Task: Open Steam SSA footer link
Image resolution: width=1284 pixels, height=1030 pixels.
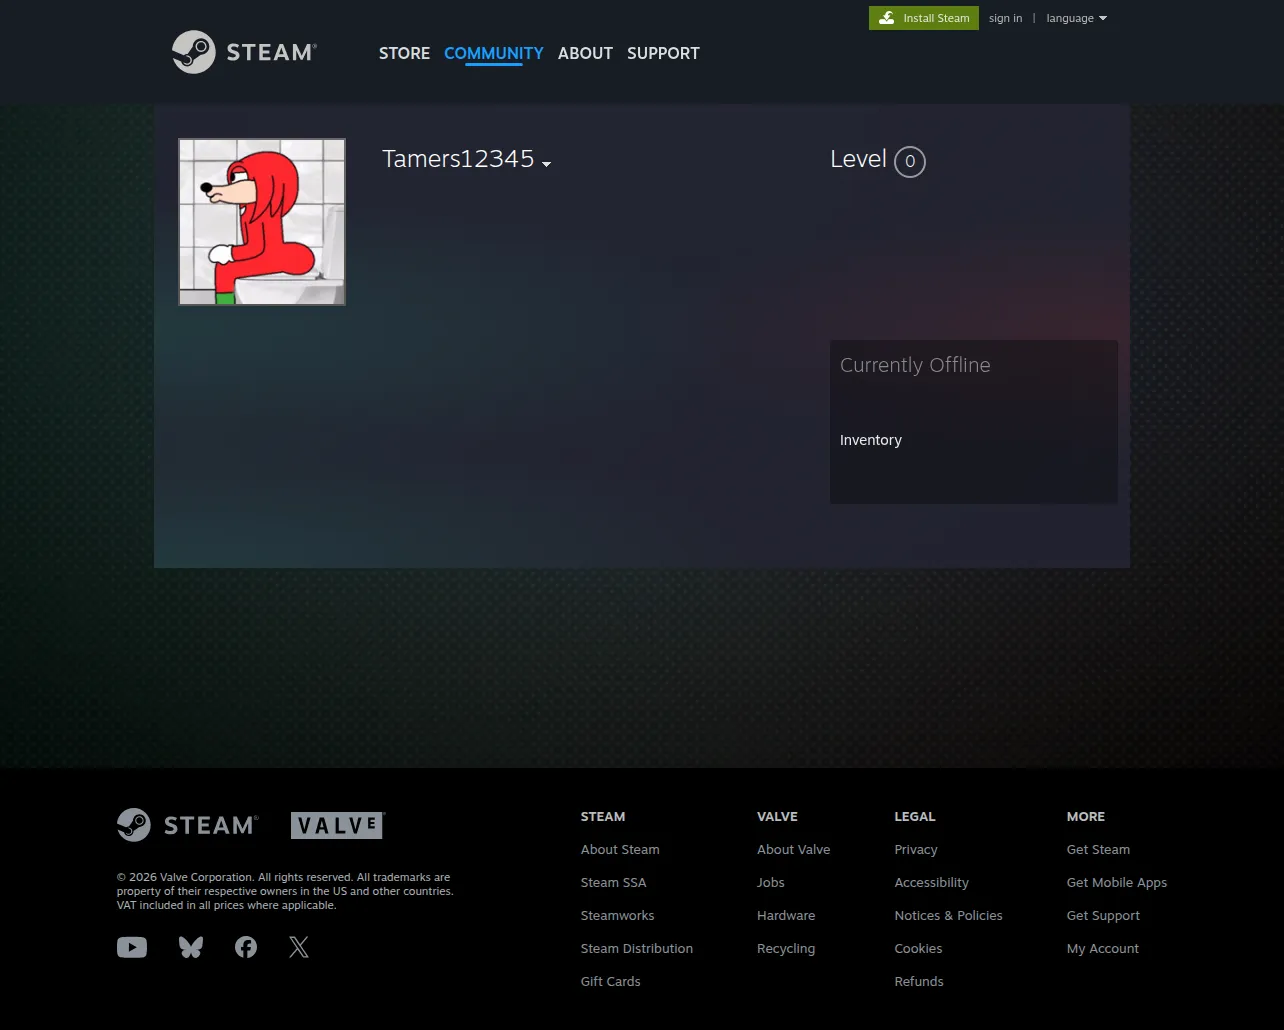Action: tap(614, 882)
